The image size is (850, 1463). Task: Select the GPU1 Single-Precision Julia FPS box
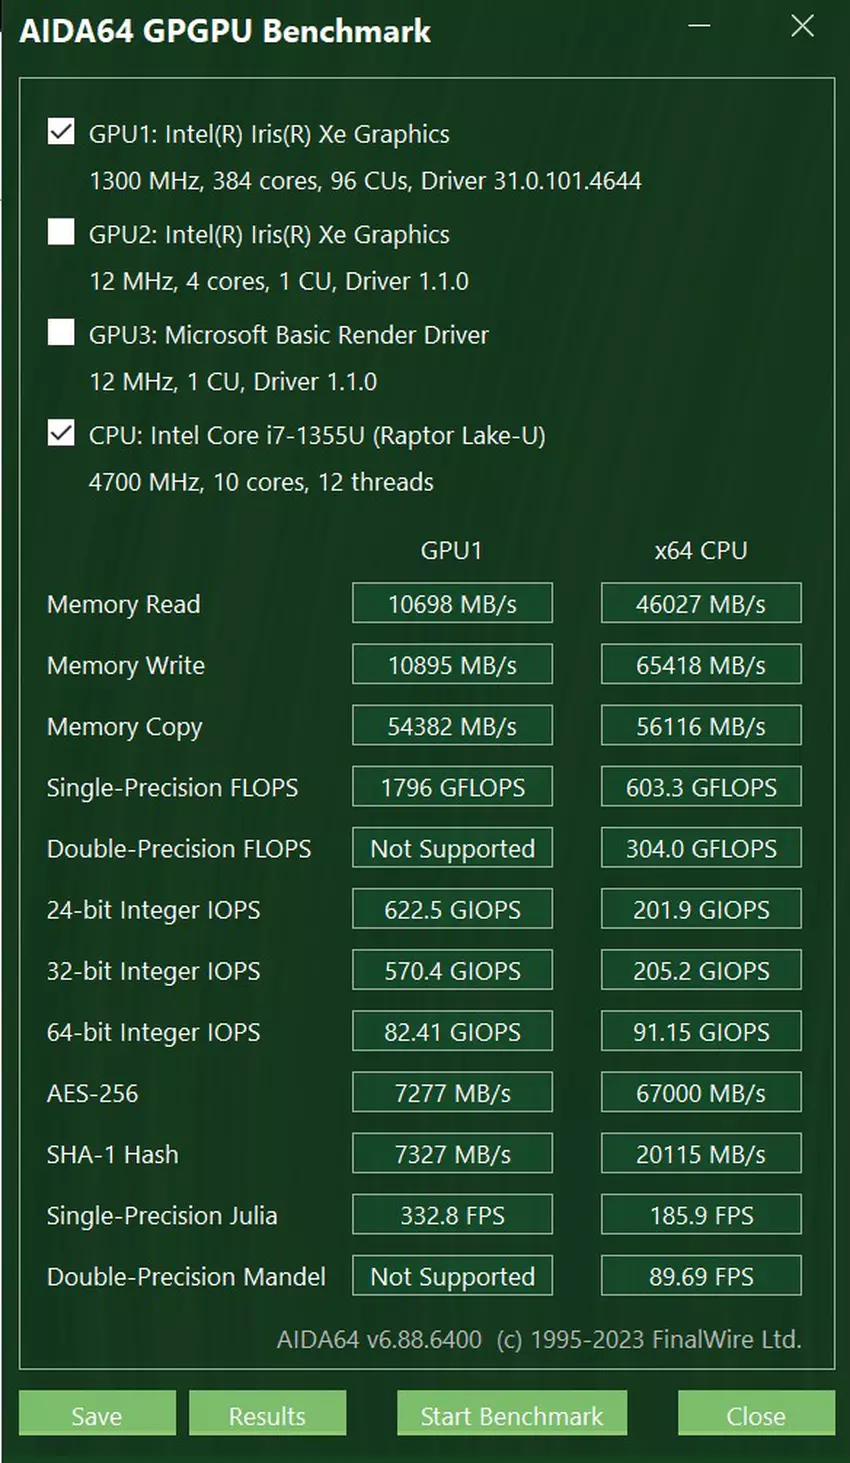coord(452,1215)
